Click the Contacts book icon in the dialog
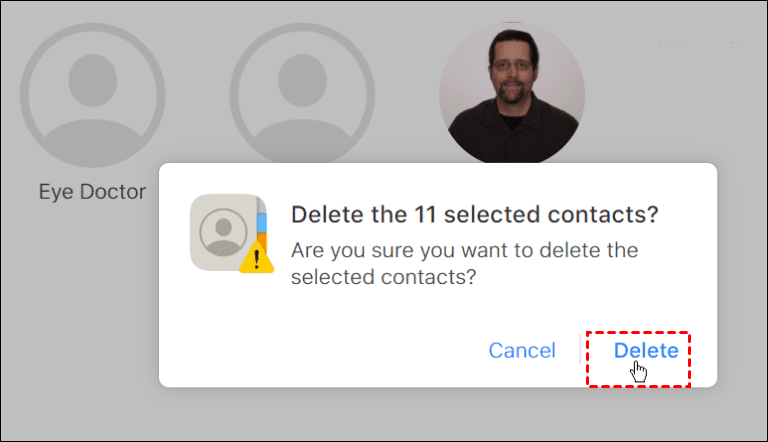 226,232
